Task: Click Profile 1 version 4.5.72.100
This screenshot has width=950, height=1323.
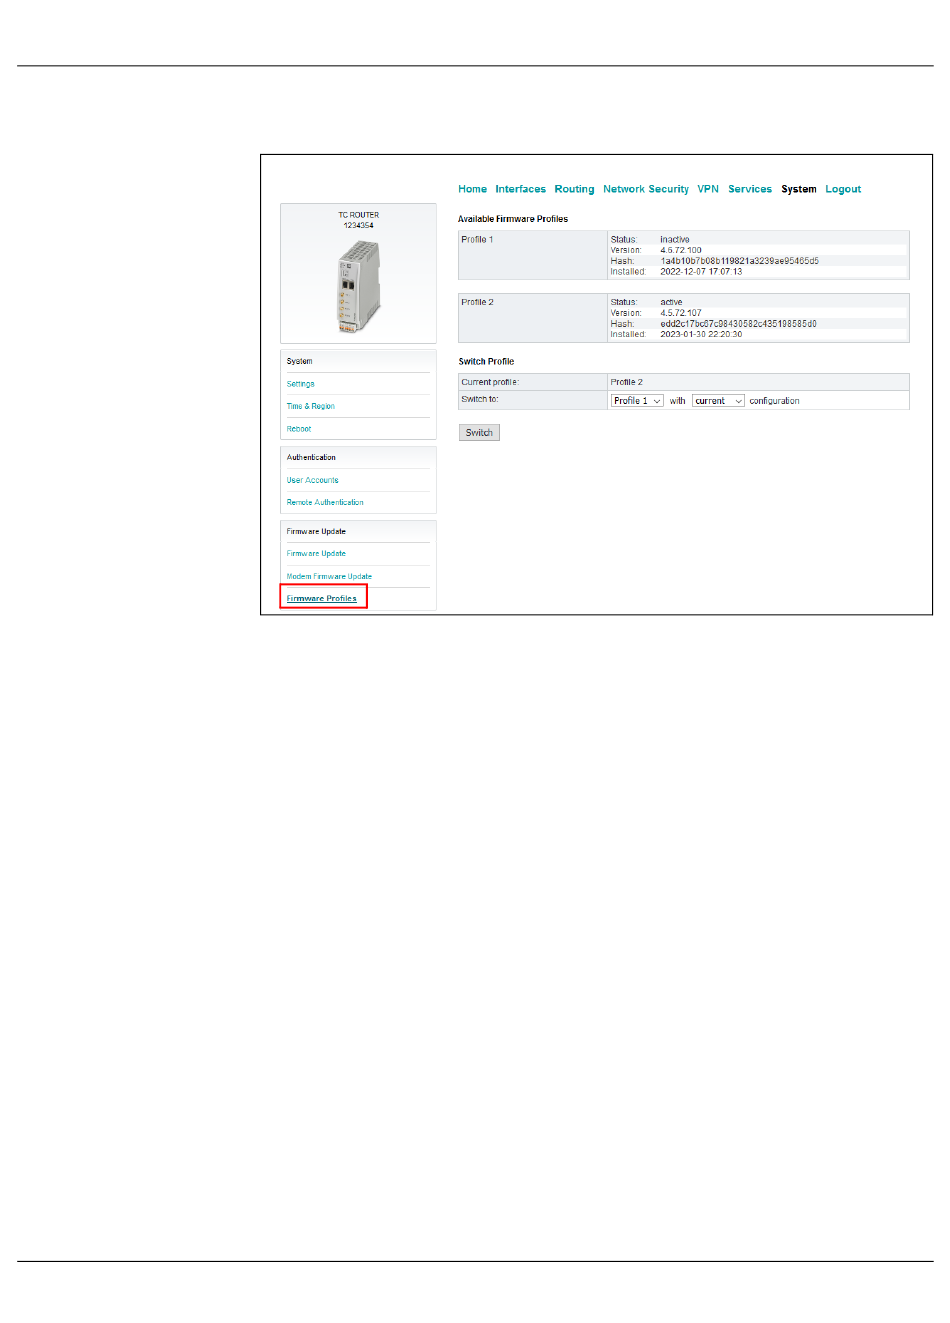Action: (x=680, y=250)
